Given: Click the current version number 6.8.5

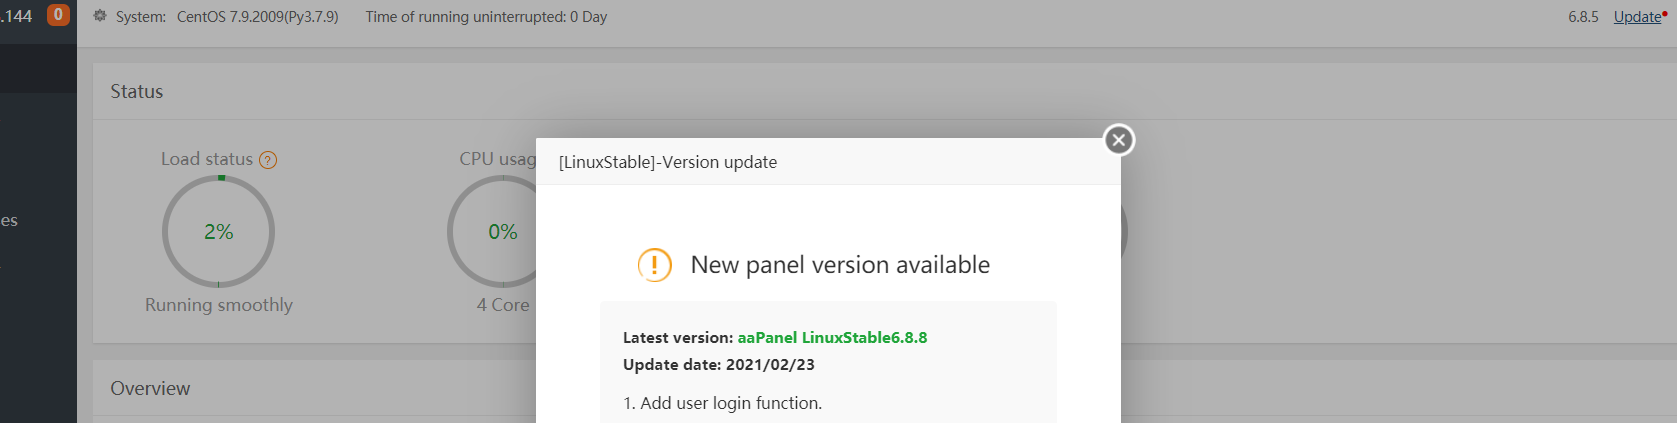Looking at the screenshot, I should point(1583,17).
